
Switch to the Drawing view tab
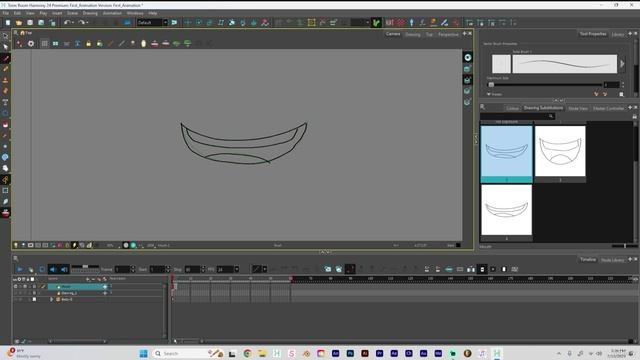[413, 34]
